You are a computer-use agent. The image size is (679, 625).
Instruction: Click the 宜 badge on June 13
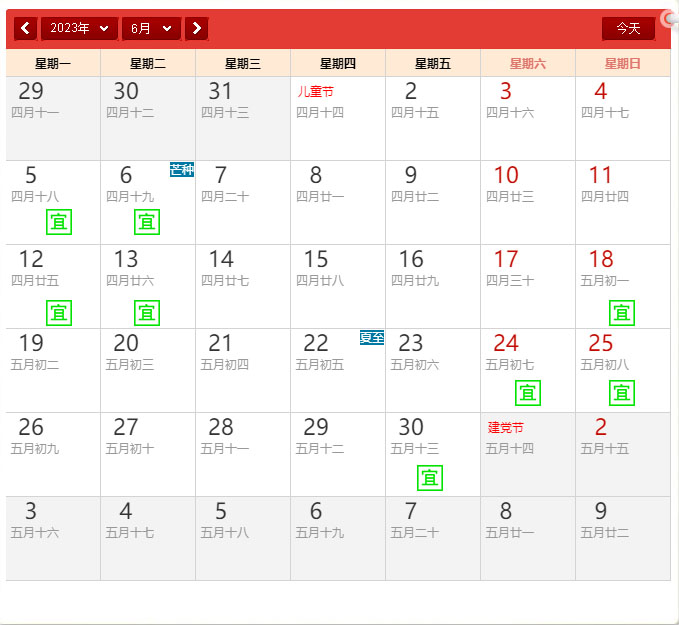(x=147, y=313)
